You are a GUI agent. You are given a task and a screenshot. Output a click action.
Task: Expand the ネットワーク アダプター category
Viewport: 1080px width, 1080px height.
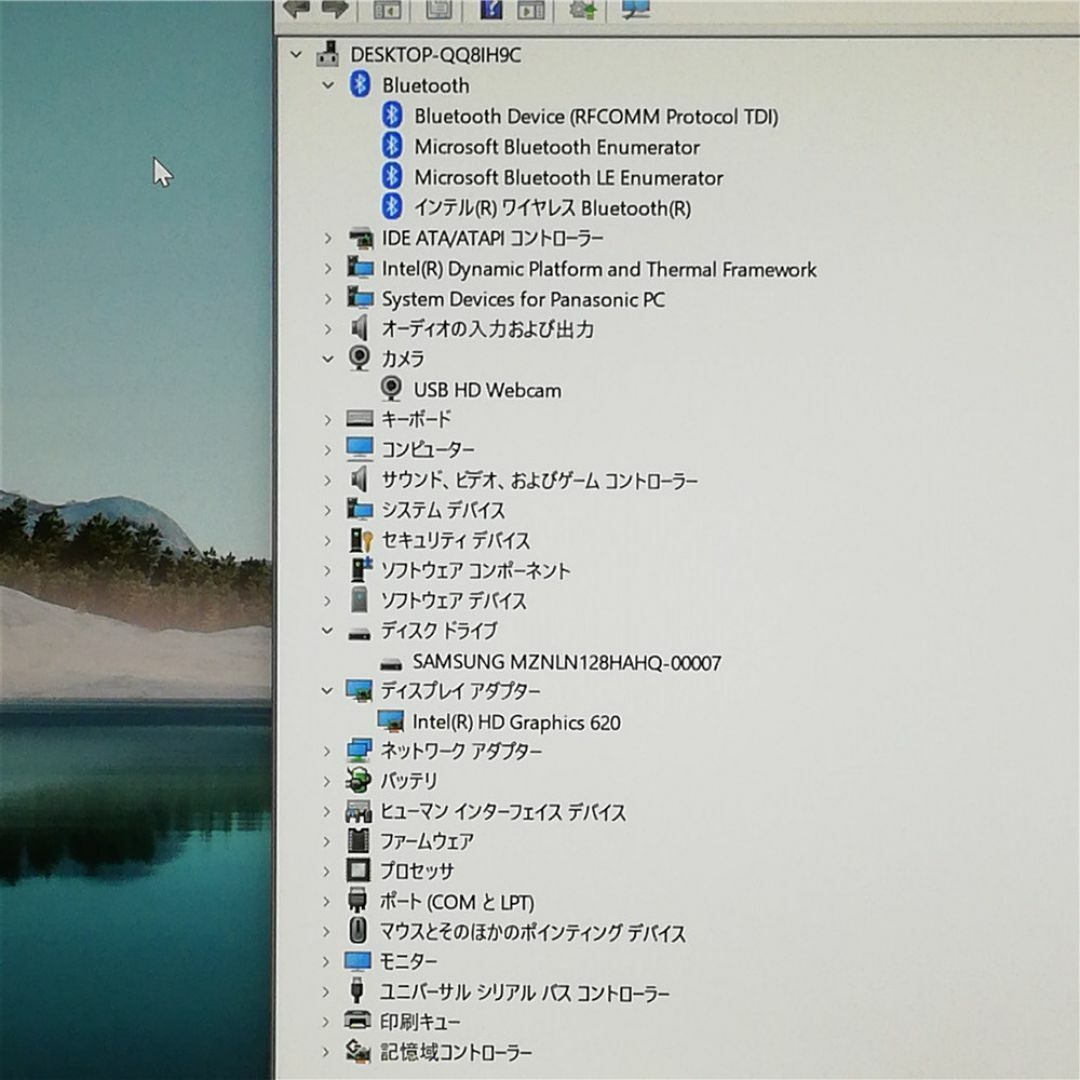(x=327, y=751)
